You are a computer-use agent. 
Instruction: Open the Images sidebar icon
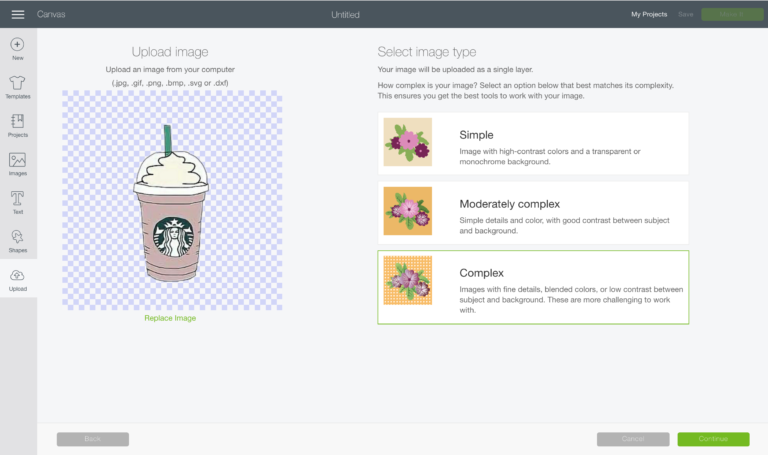pyautogui.click(x=18, y=160)
